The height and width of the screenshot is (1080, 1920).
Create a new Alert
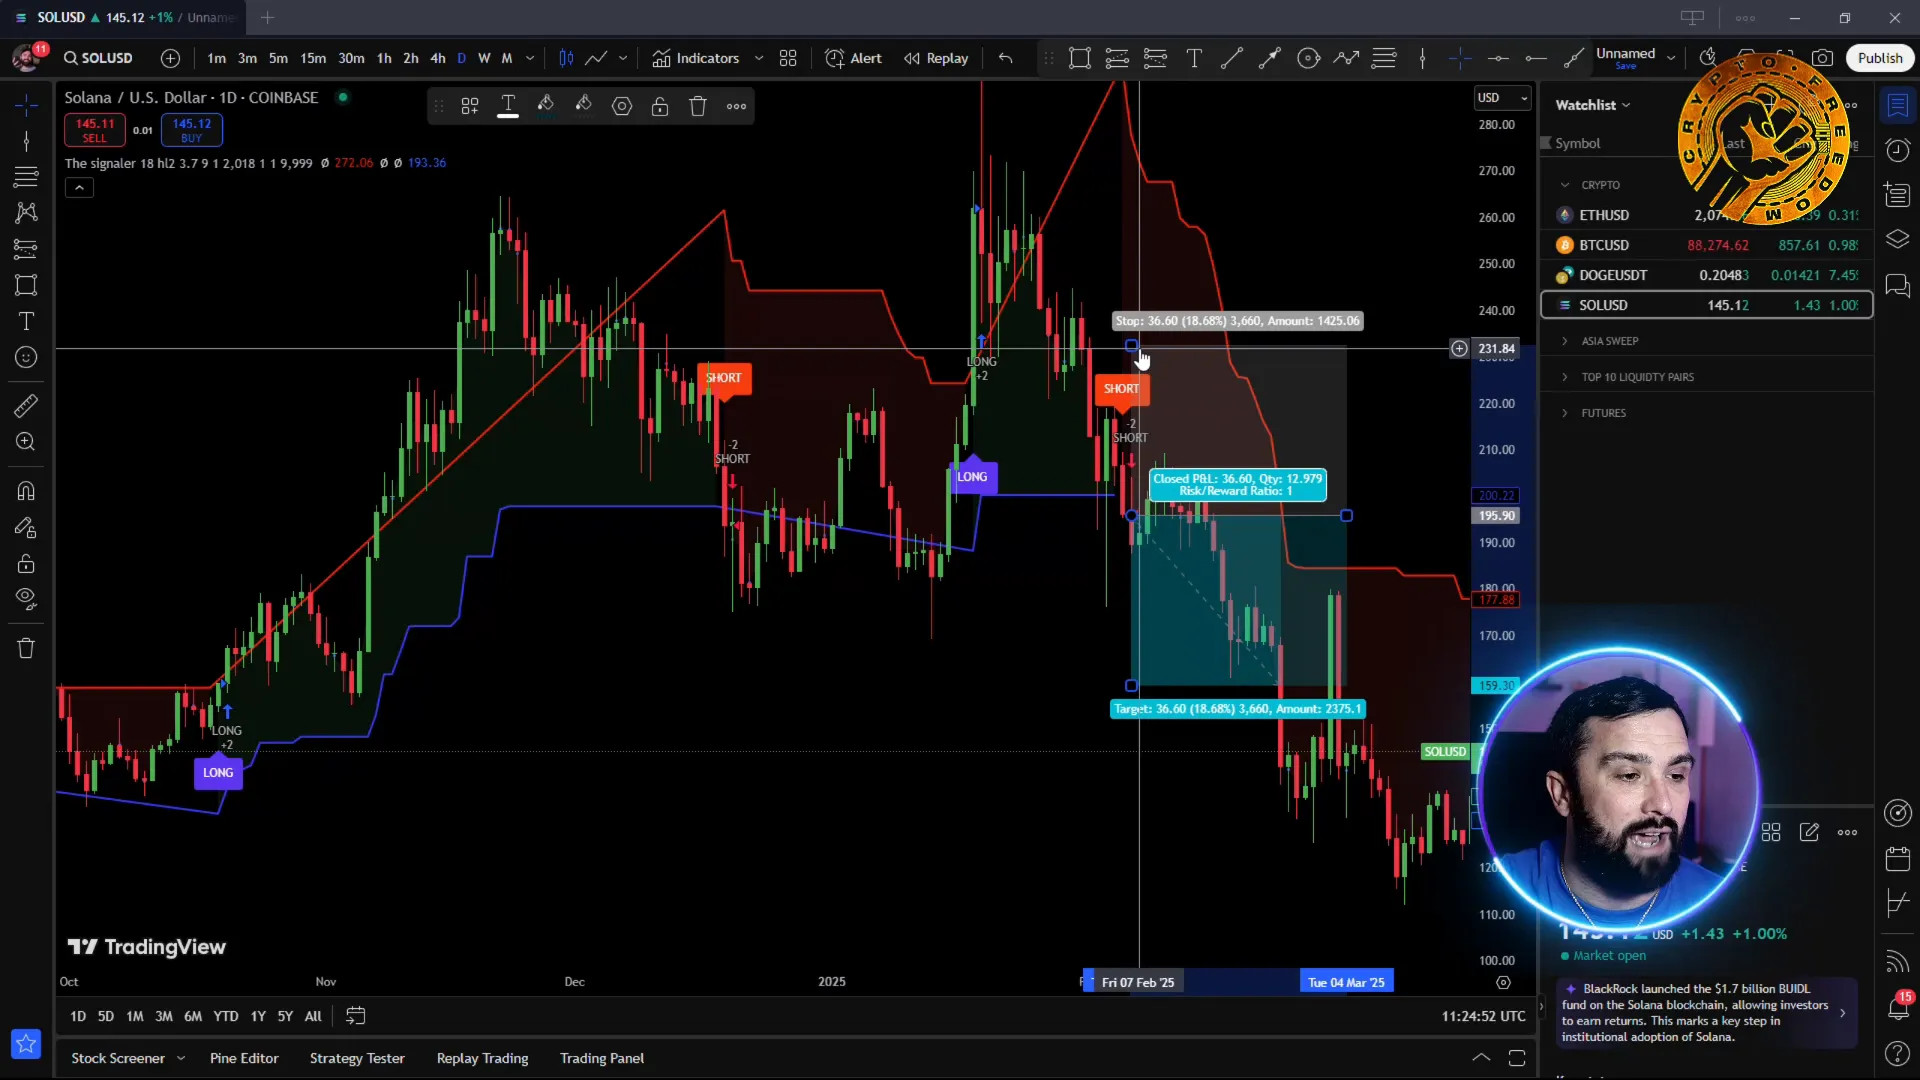(853, 58)
